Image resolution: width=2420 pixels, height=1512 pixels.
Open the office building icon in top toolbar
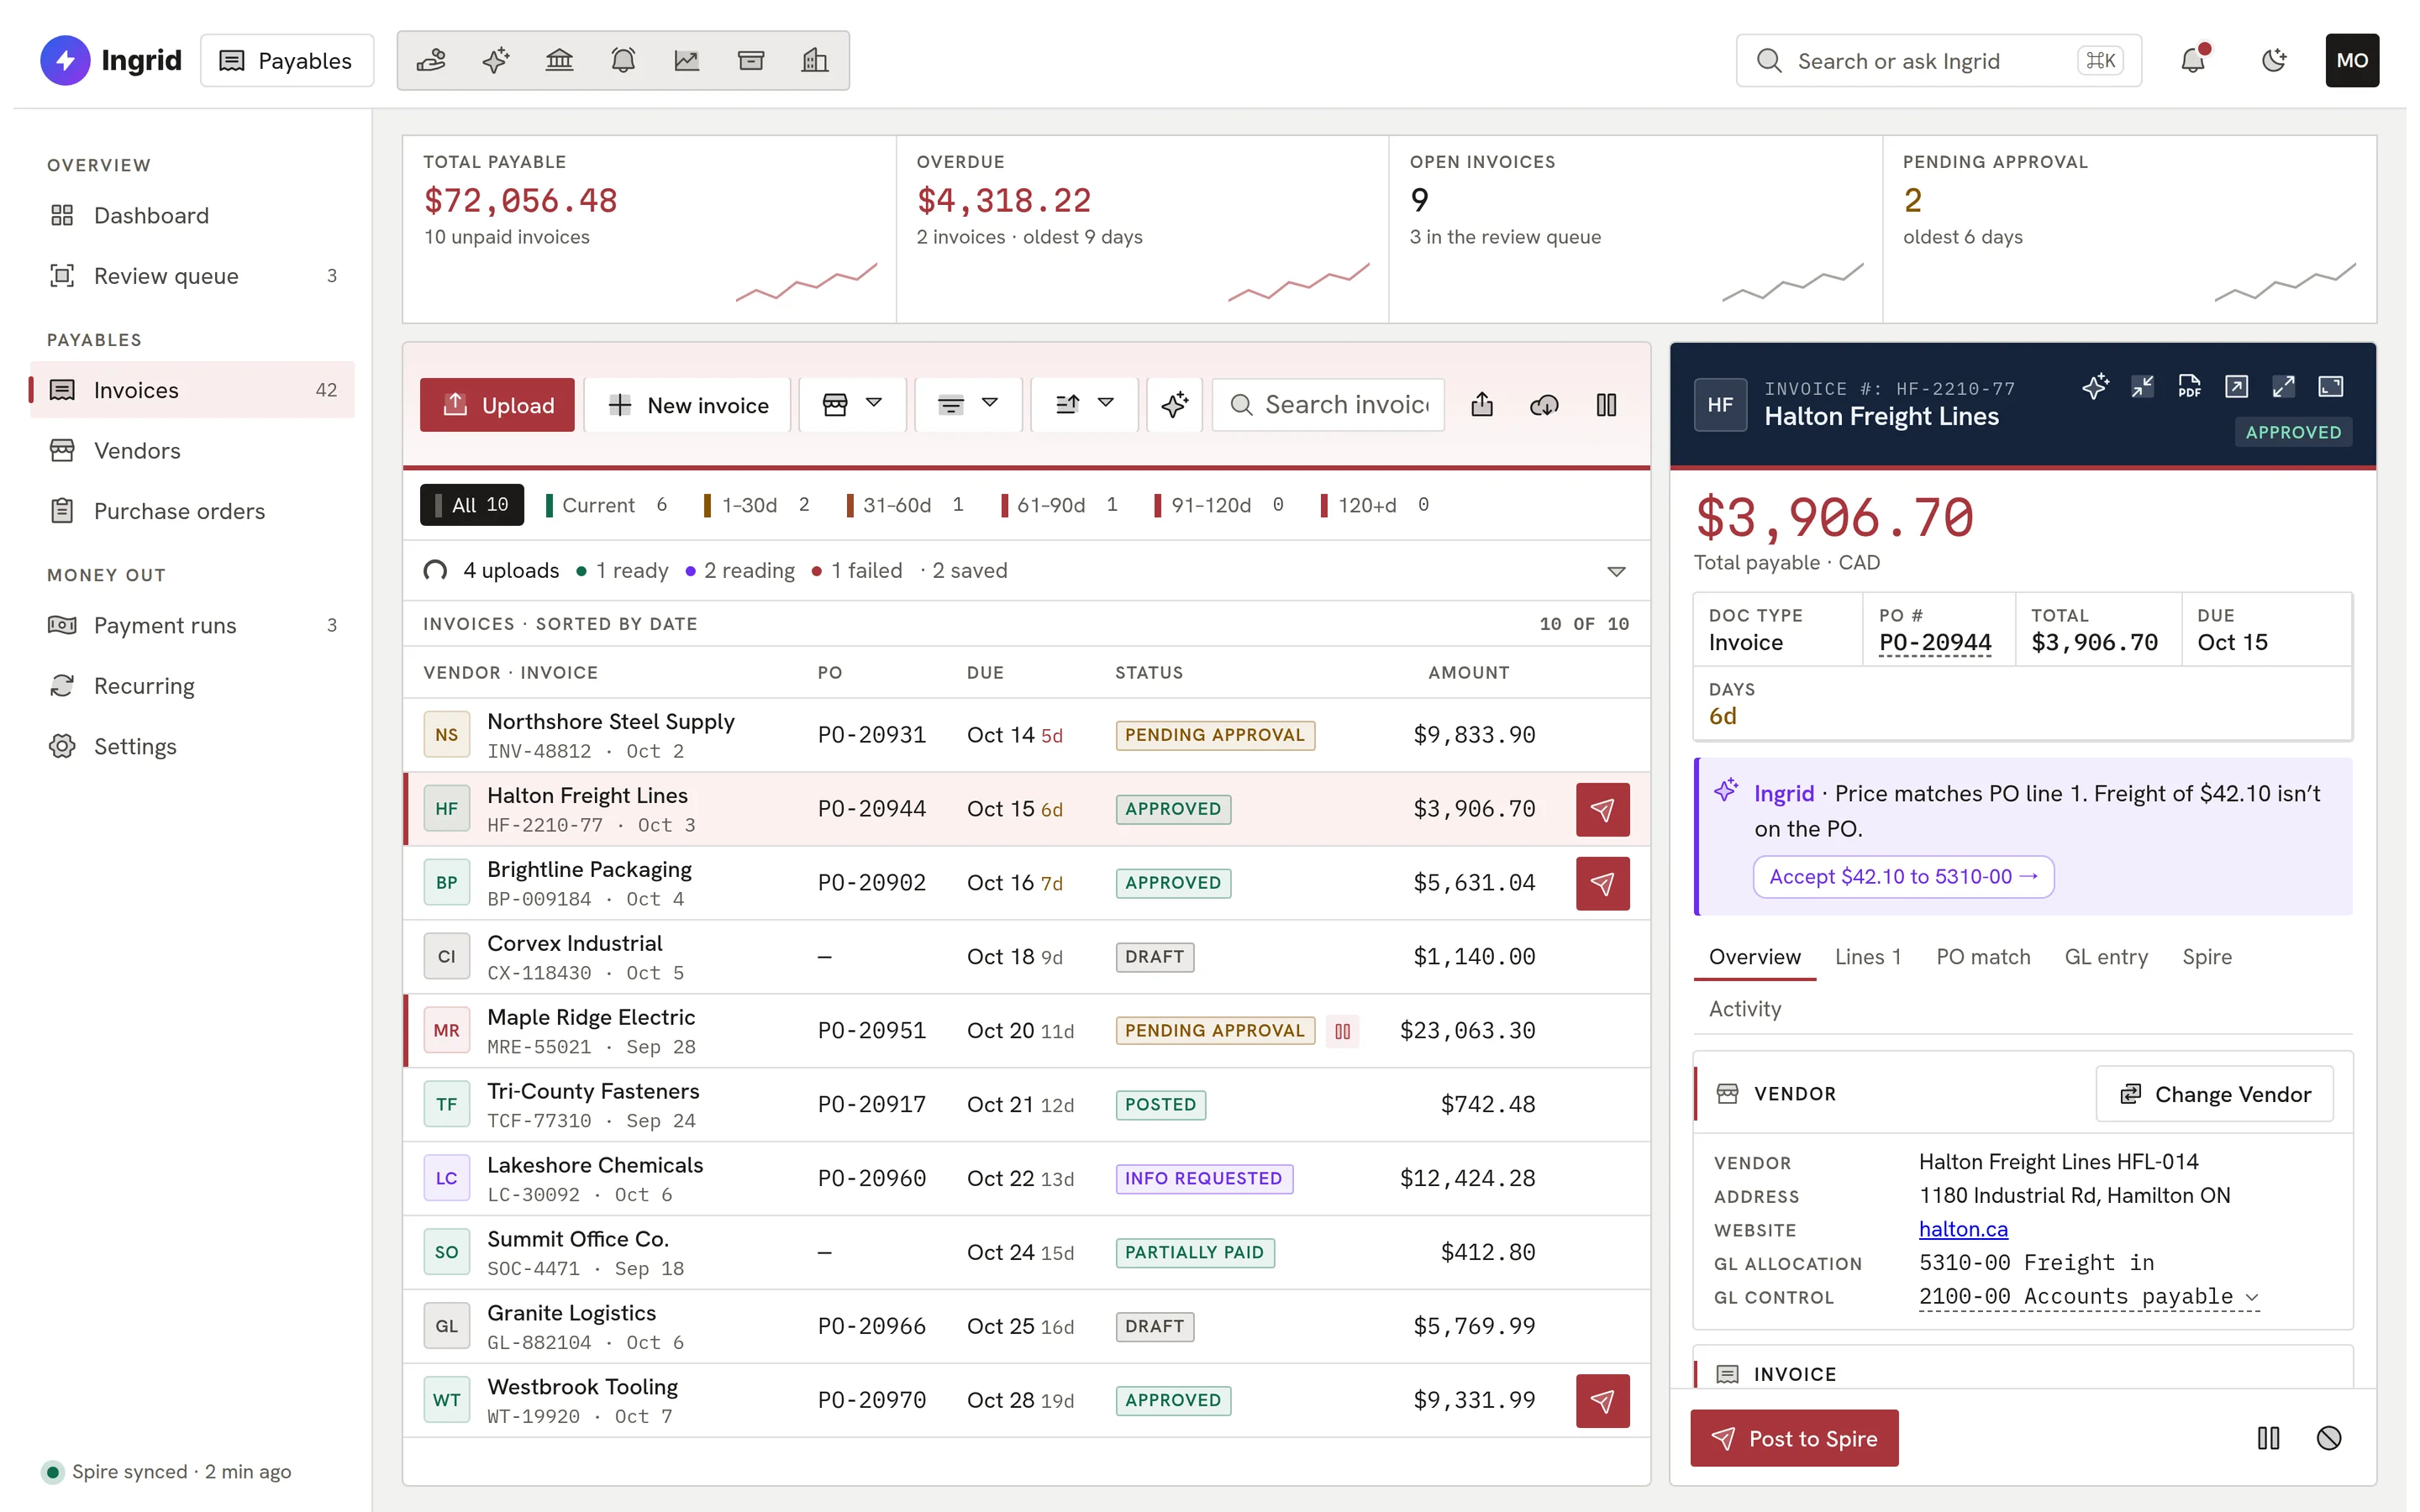click(x=815, y=61)
